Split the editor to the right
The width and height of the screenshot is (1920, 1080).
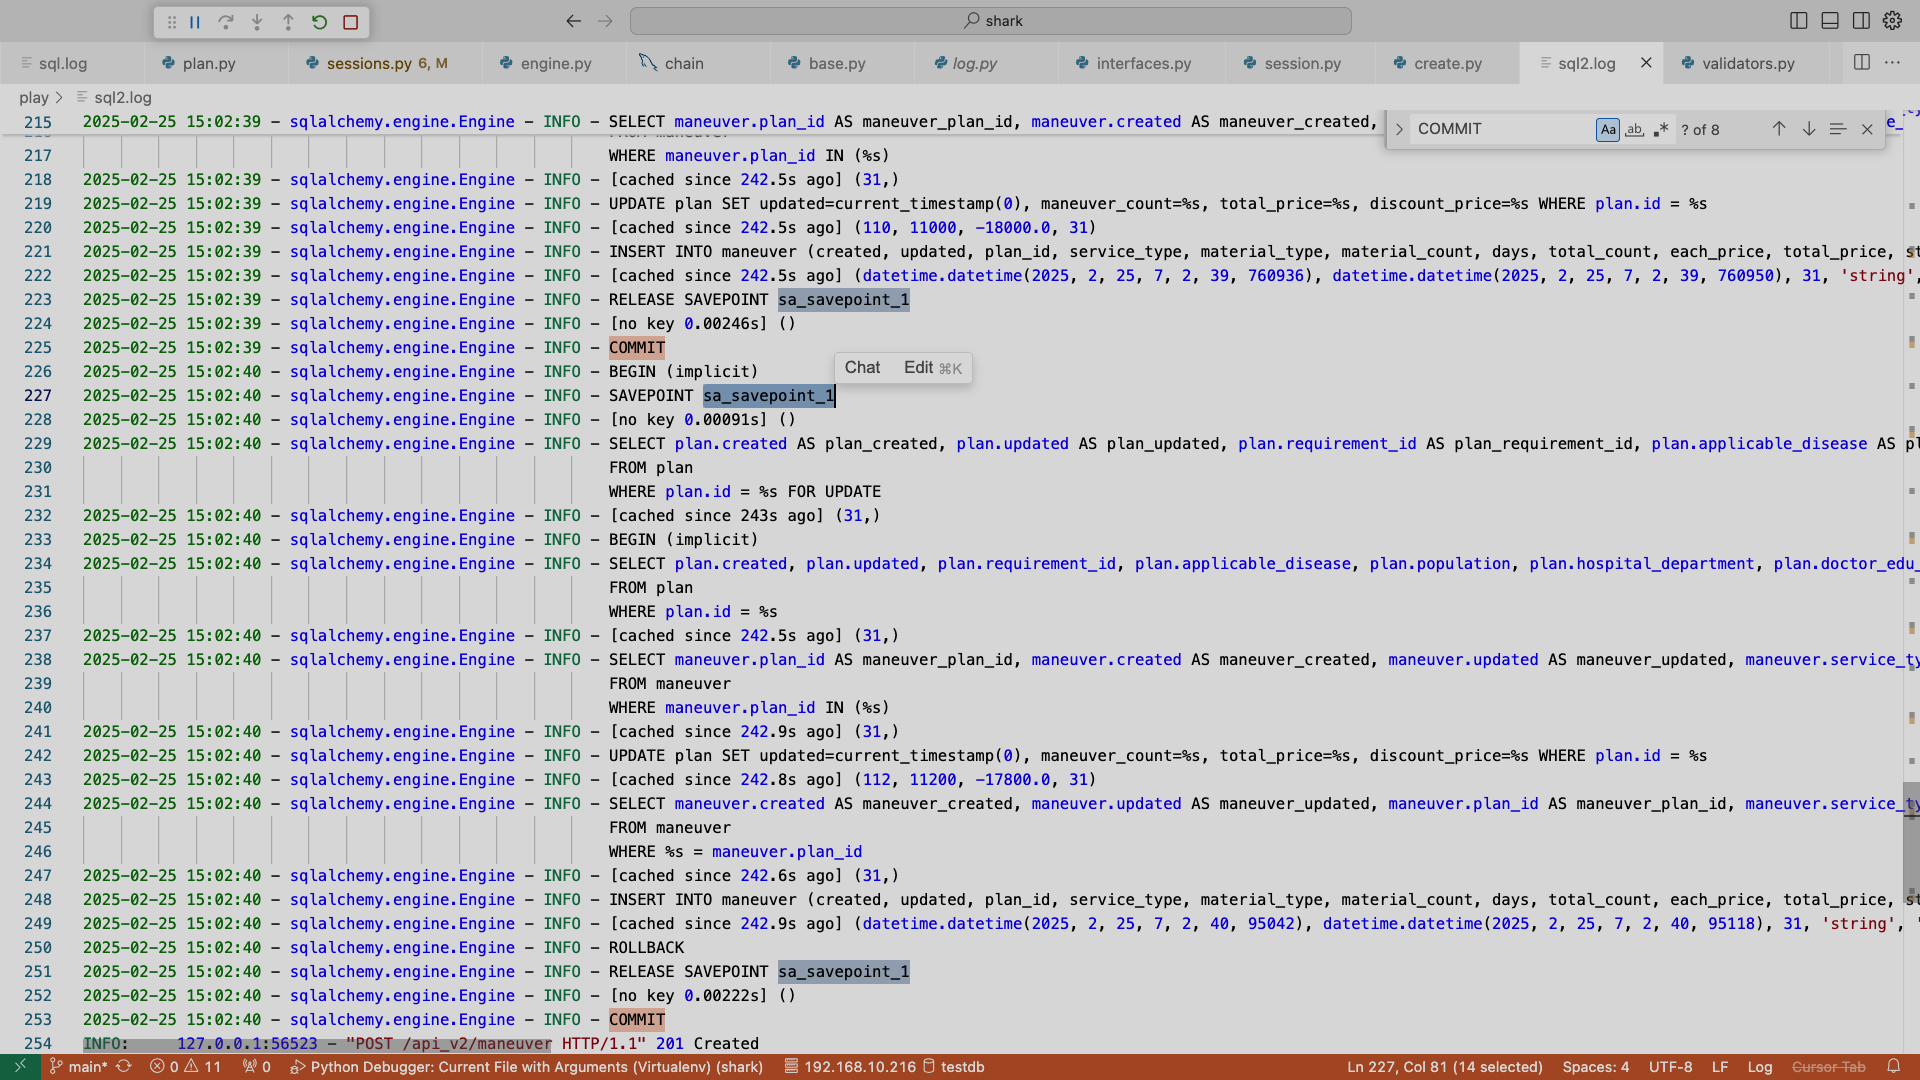tap(1861, 62)
